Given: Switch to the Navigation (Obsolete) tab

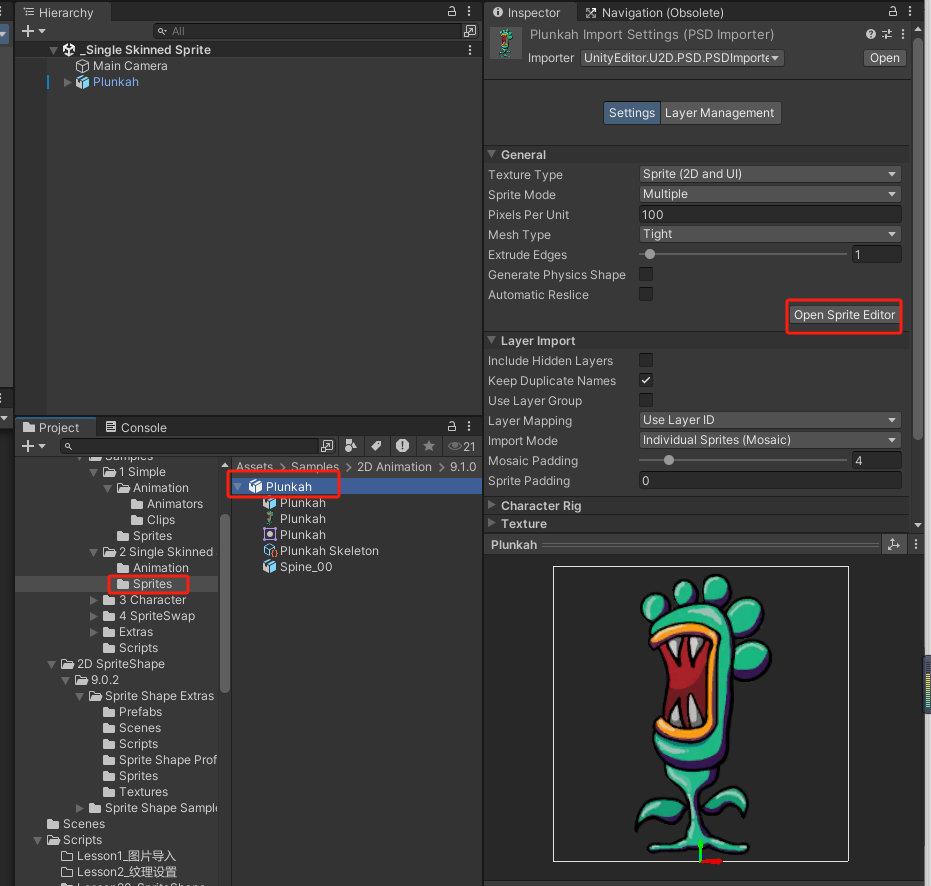Looking at the screenshot, I should click(654, 12).
